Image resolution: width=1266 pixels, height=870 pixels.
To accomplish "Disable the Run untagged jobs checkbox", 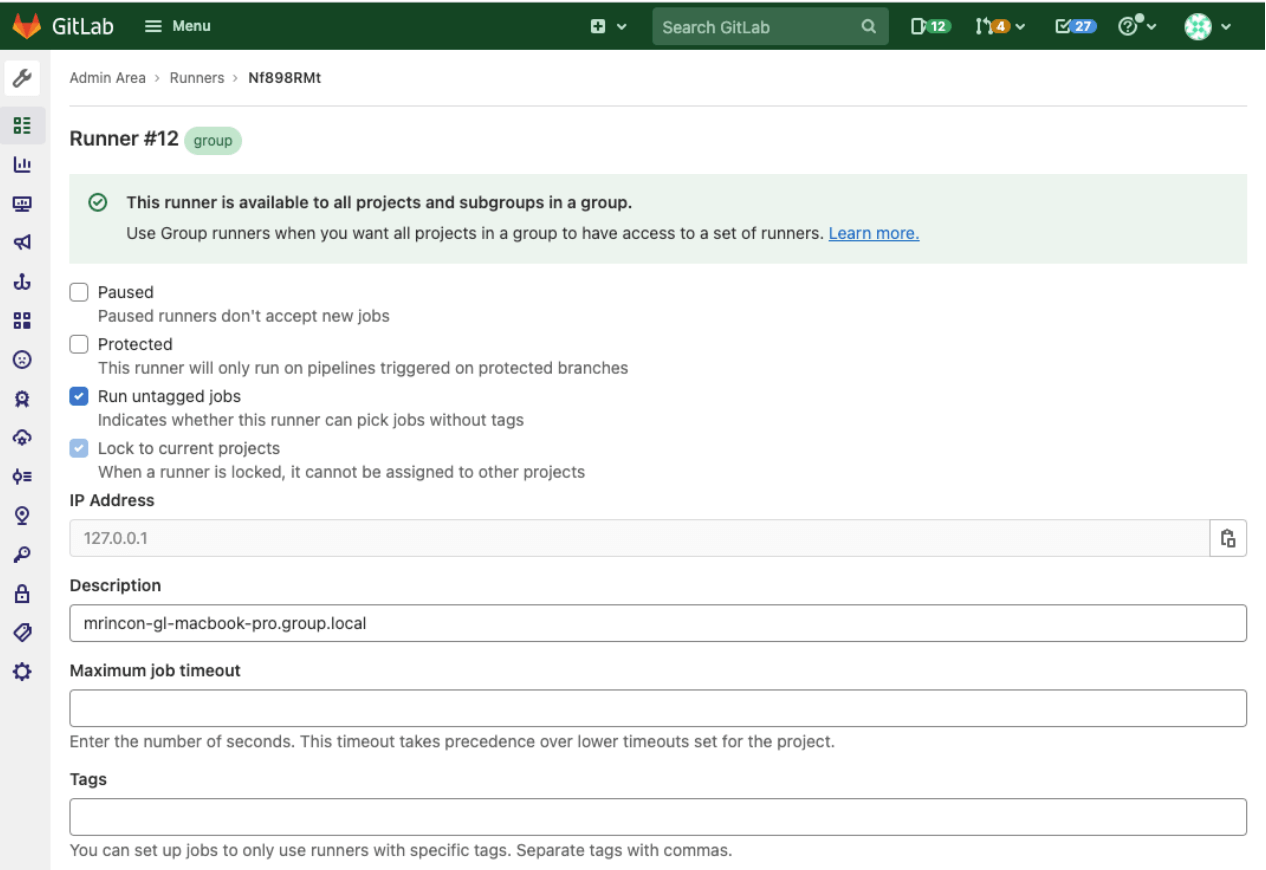I will [78, 396].
